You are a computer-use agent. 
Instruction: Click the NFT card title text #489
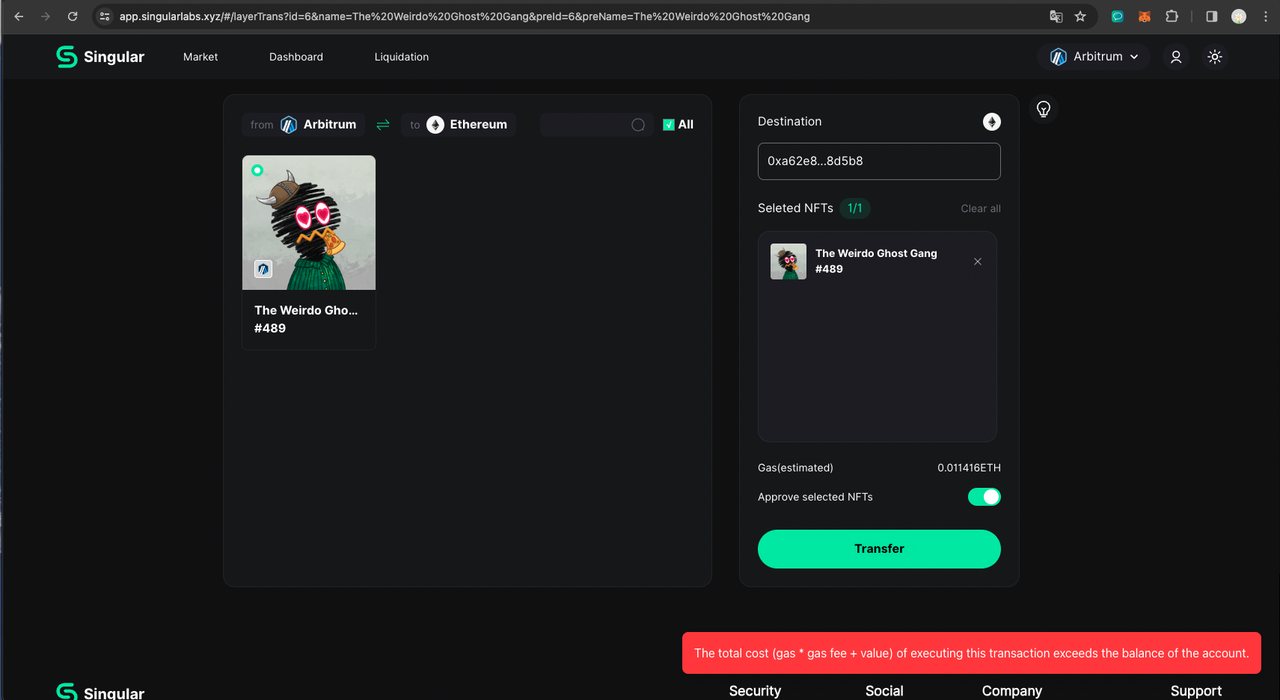[306, 319]
